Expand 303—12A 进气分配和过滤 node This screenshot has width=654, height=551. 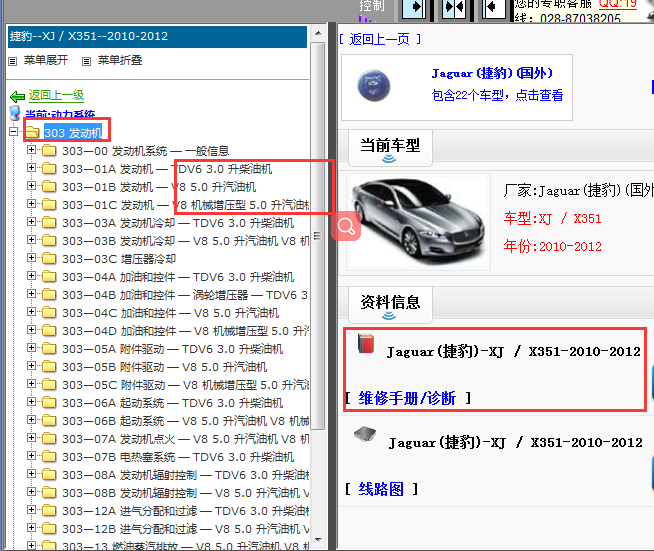(x=31, y=510)
